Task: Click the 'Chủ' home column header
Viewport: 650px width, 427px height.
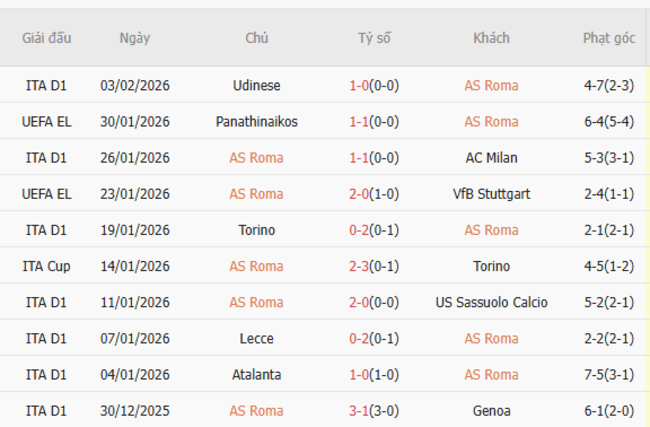Action: pyautogui.click(x=256, y=38)
